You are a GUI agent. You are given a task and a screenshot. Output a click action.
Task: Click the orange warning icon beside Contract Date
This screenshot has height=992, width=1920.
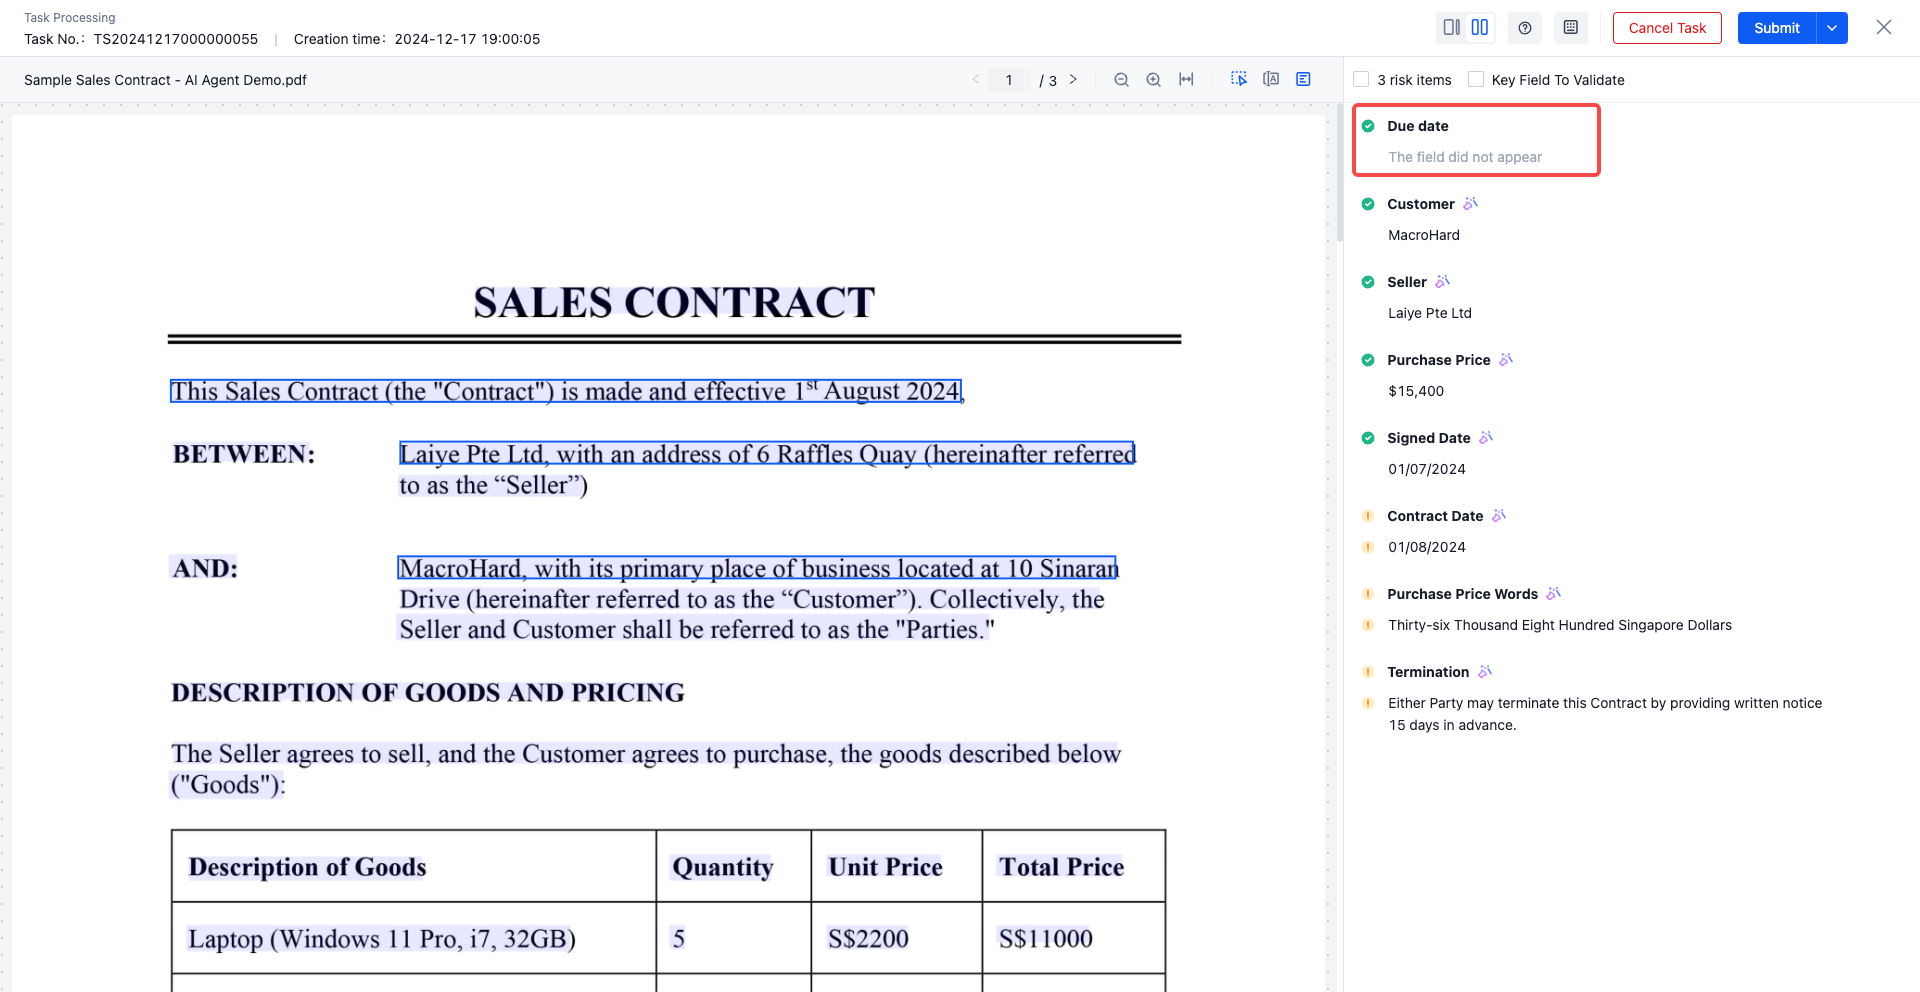coord(1368,516)
